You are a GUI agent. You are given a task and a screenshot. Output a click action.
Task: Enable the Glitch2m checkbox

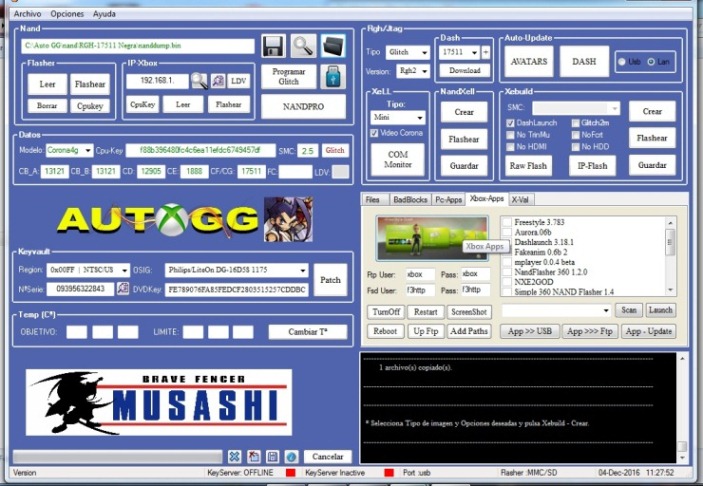[x=576, y=123]
